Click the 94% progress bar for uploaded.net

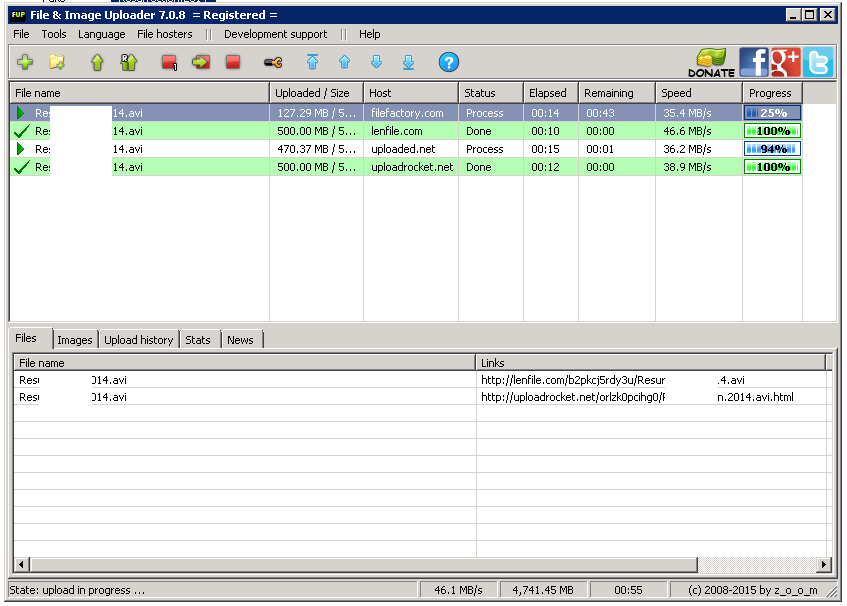click(772, 149)
